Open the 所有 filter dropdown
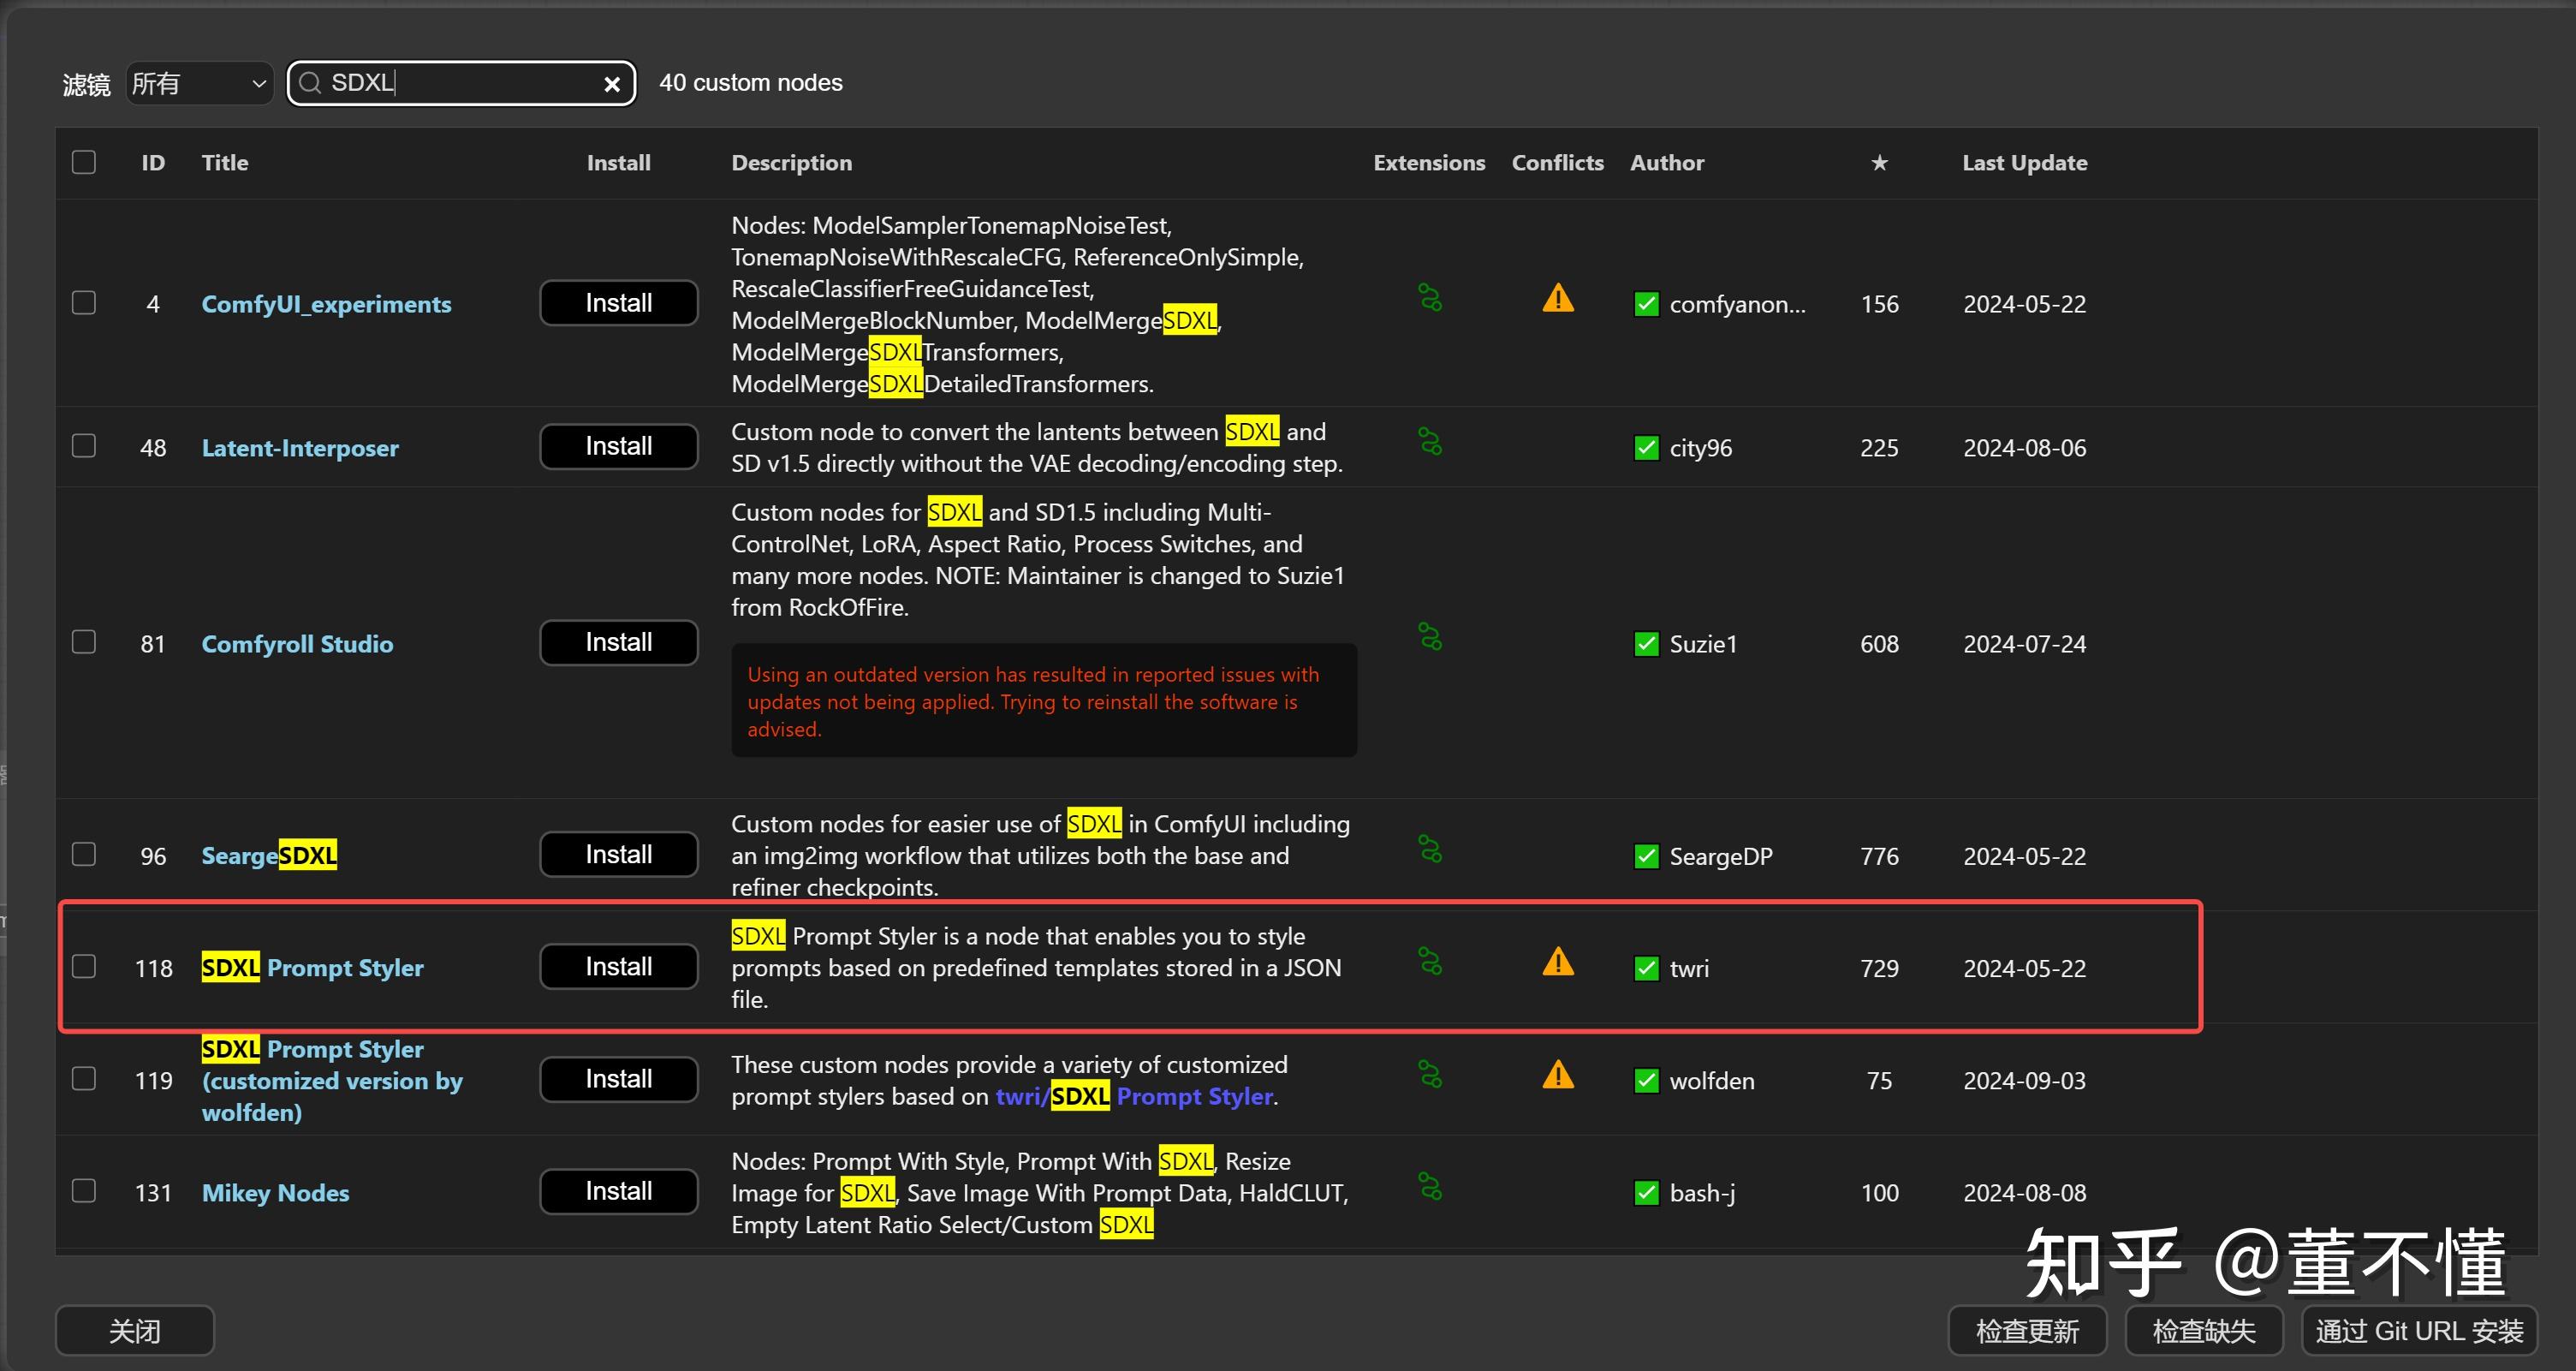Viewport: 2576px width, 1371px height. coord(199,83)
